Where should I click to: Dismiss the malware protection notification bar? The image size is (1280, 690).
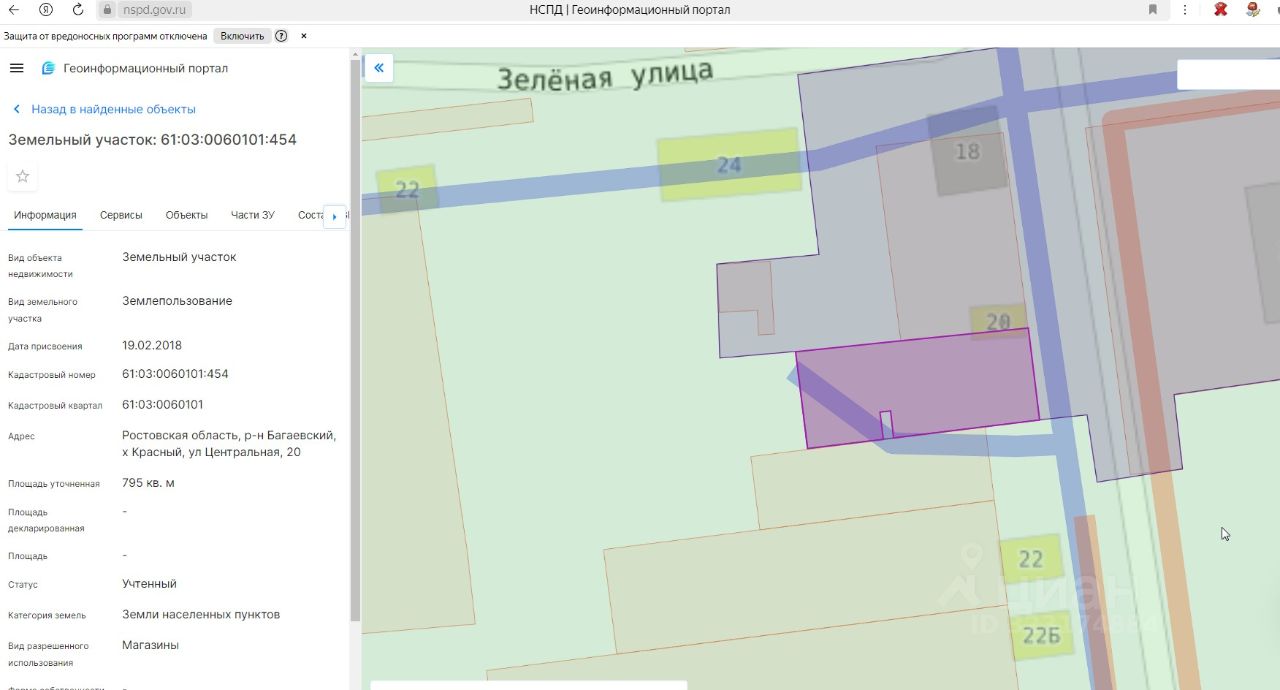tap(304, 36)
